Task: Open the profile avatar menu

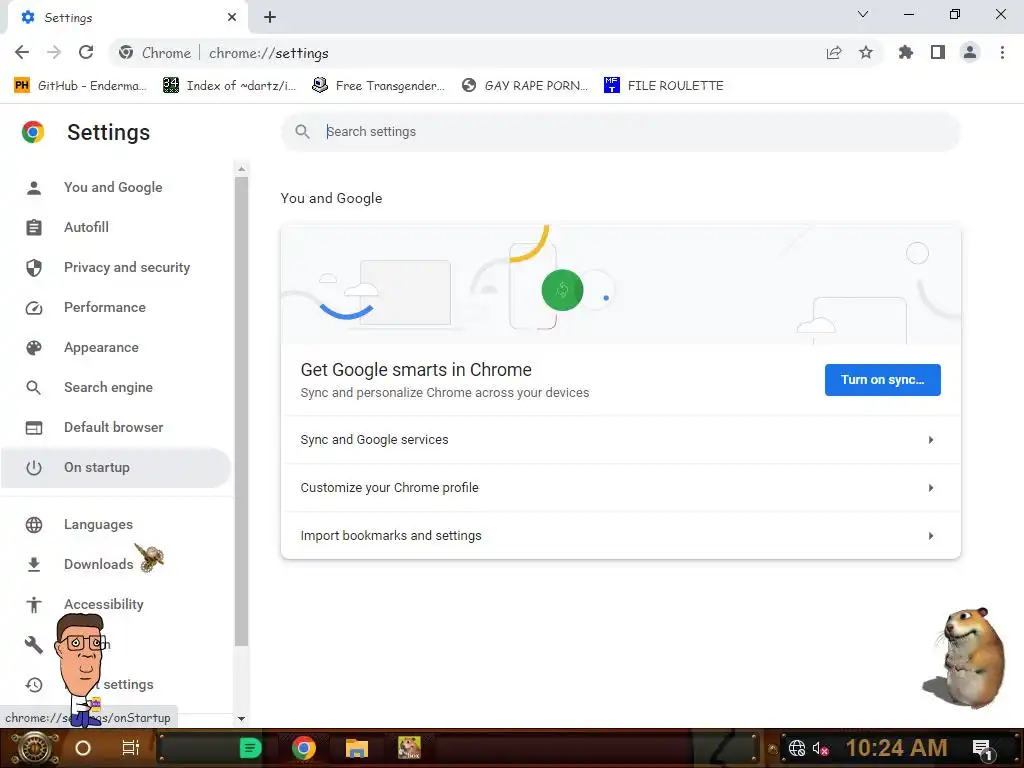Action: (970, 53)
